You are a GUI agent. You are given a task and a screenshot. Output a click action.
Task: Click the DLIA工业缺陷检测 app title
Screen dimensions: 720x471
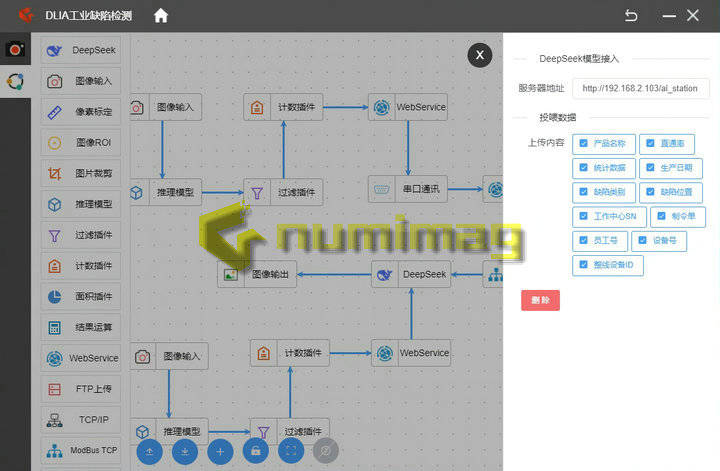tap(88, 16)
